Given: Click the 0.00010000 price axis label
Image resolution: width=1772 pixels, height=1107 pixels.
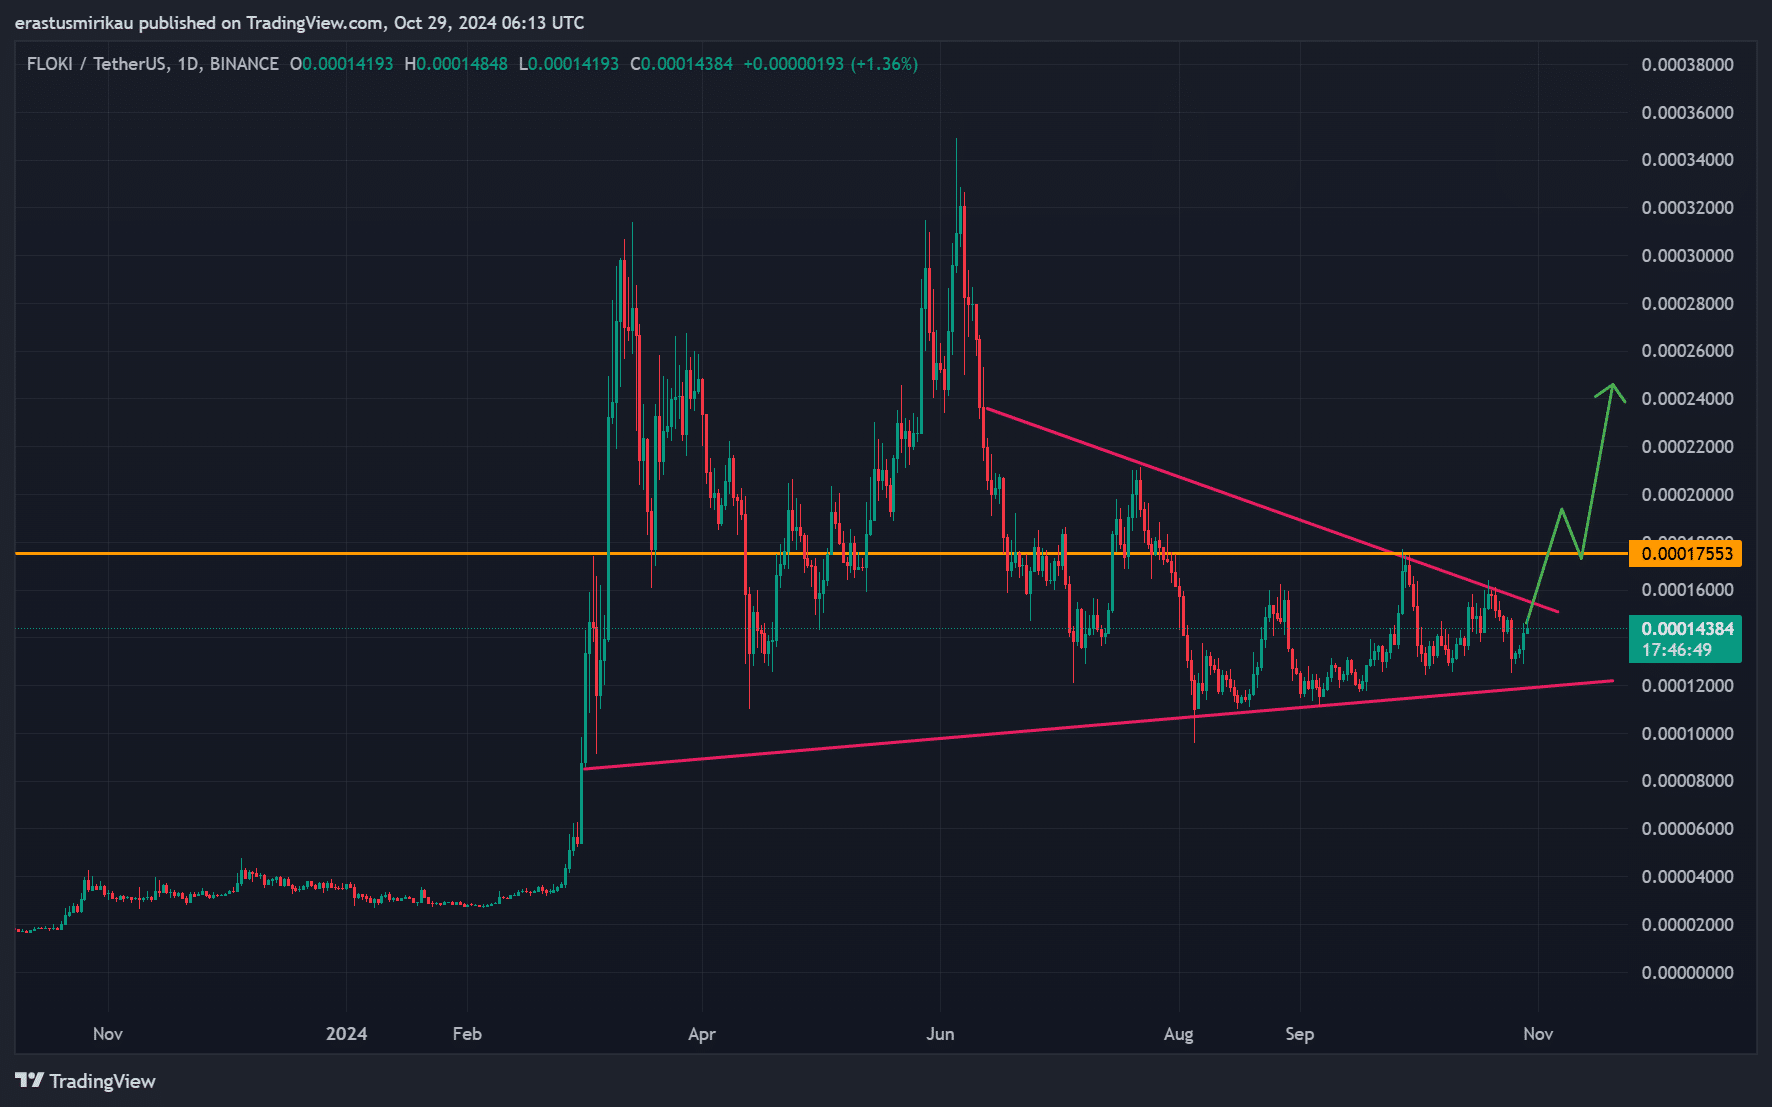Looking at the screenshot, I should [x=1687, y=734].
